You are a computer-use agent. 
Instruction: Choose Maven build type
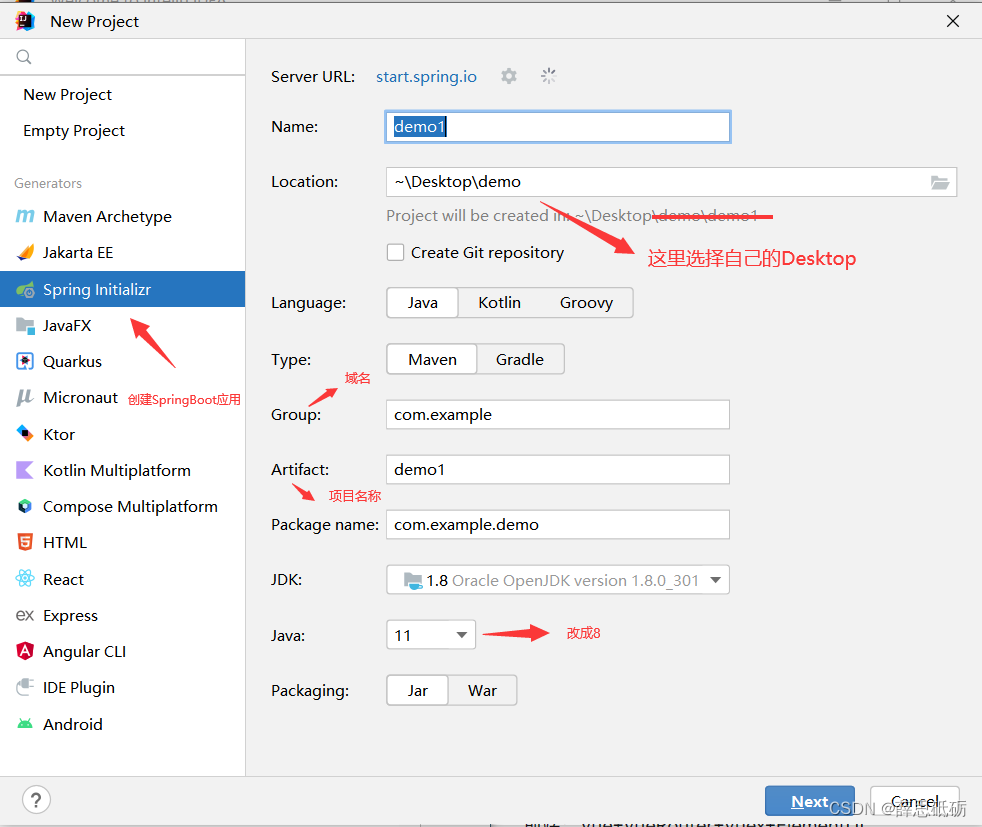click(x=432, y=359)
